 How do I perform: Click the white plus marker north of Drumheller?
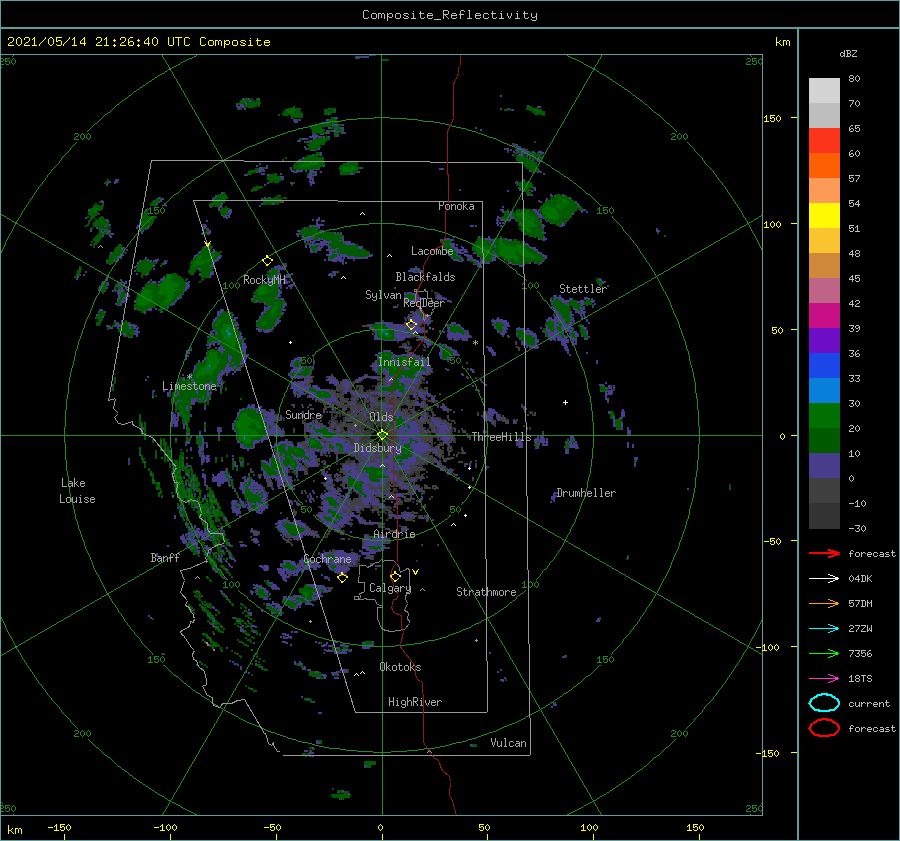click(x=565, y=402)
